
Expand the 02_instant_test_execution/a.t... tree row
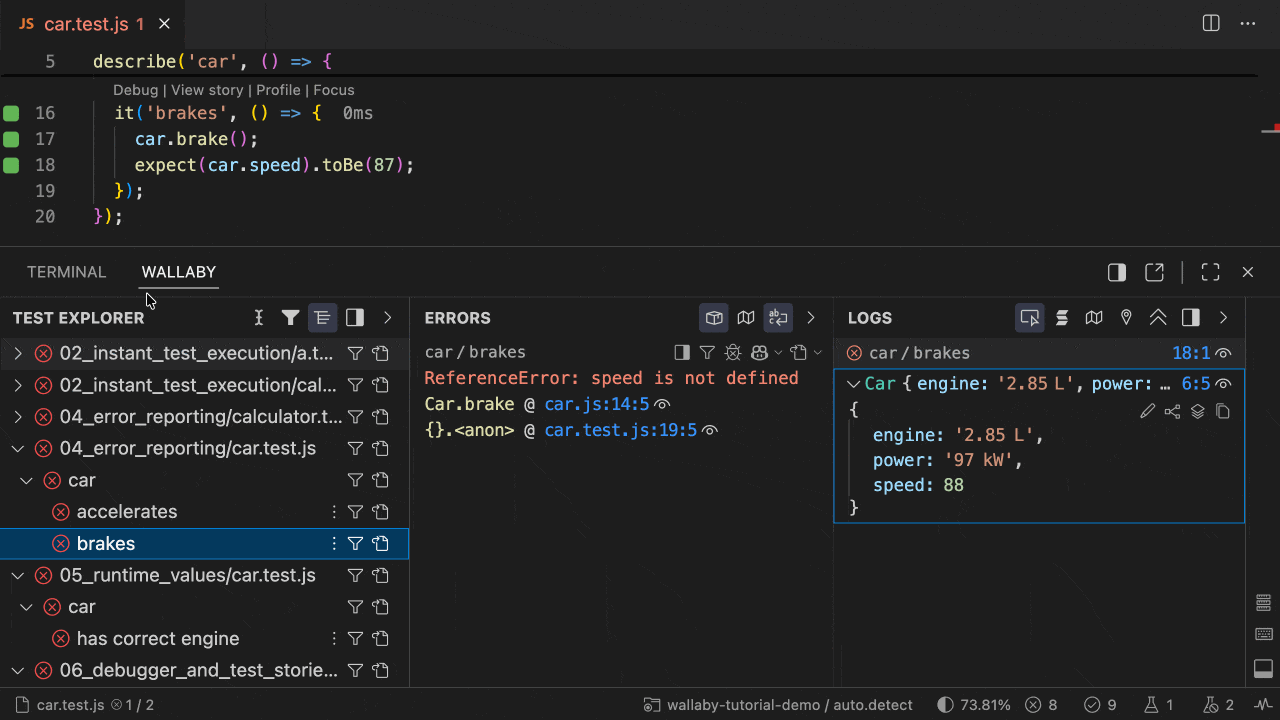coord(18,353)
